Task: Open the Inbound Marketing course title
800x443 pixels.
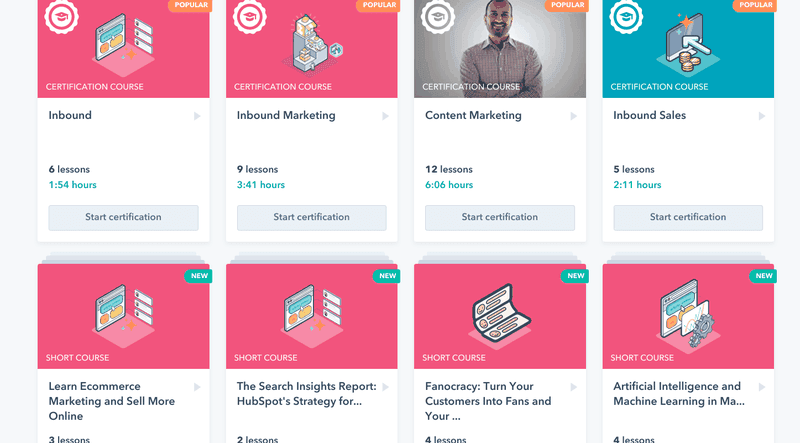Action: click(x=286, y=116)
